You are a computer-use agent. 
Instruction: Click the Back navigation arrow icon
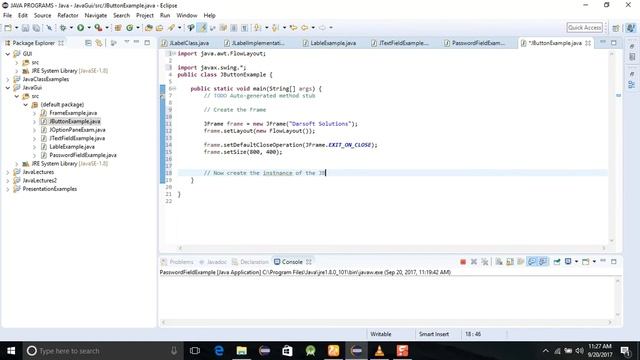[304, 28]
